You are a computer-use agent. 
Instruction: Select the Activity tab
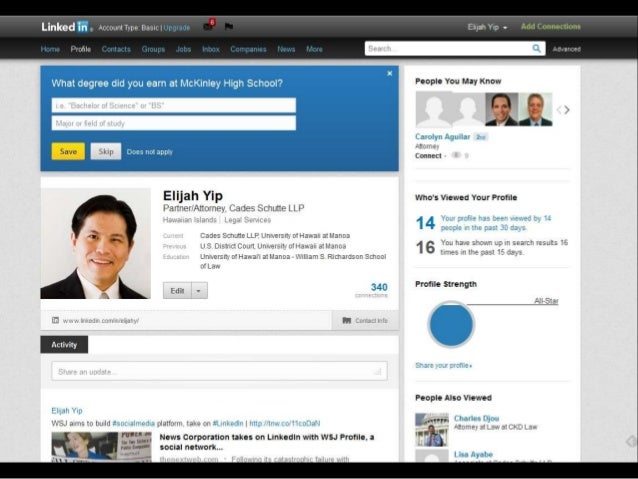(x=64, y=345)
